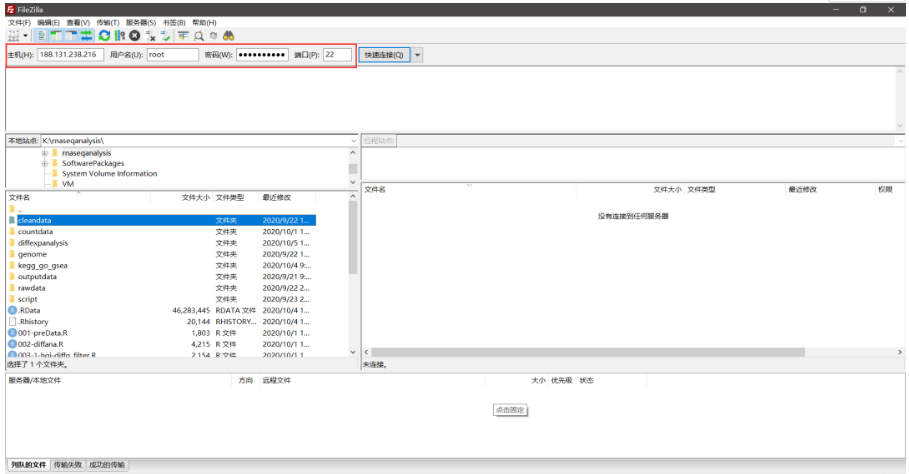Open the Site Manager icon

(12, 35)
